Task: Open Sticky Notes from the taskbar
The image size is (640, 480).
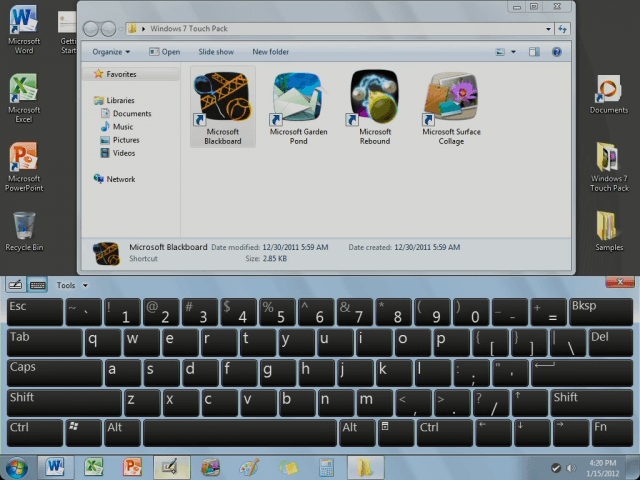Action: pos(288,467)
